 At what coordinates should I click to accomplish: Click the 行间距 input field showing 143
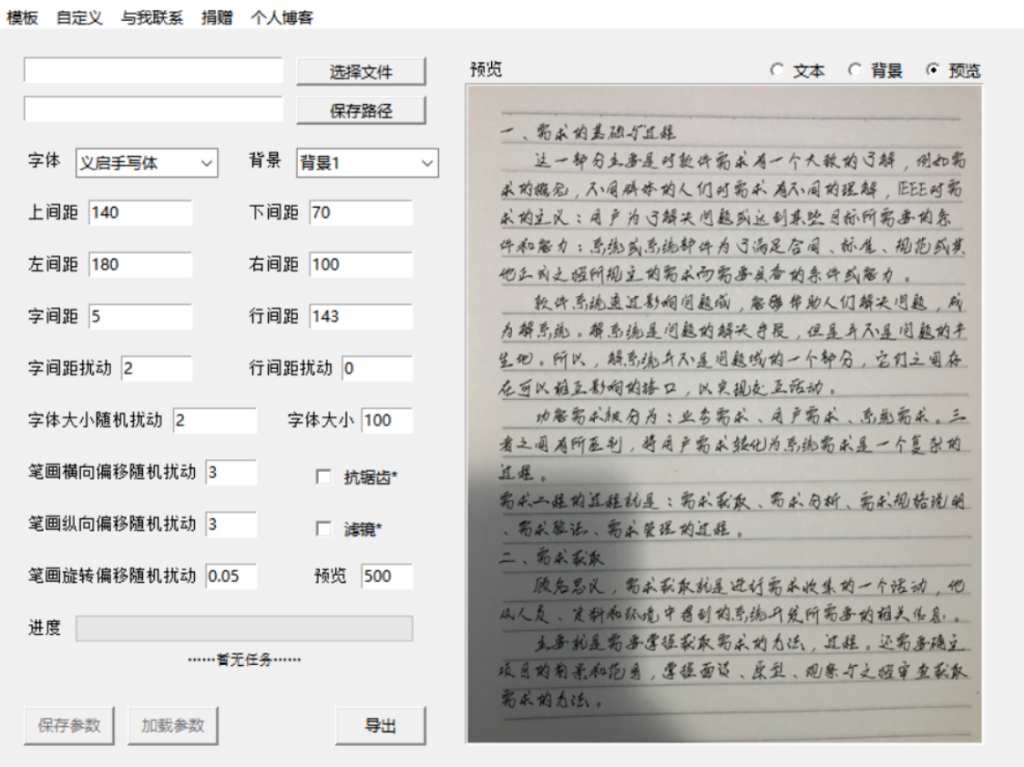point(360,317)
